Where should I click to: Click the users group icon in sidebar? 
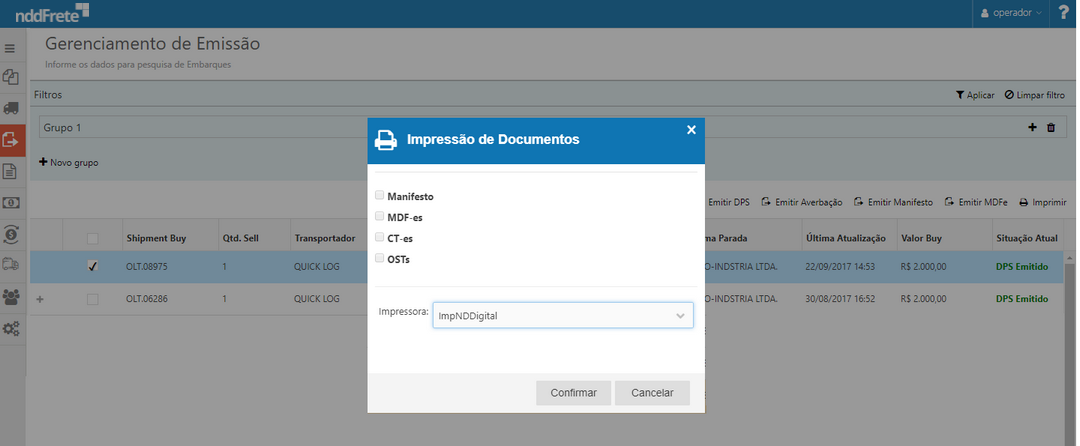11,296
